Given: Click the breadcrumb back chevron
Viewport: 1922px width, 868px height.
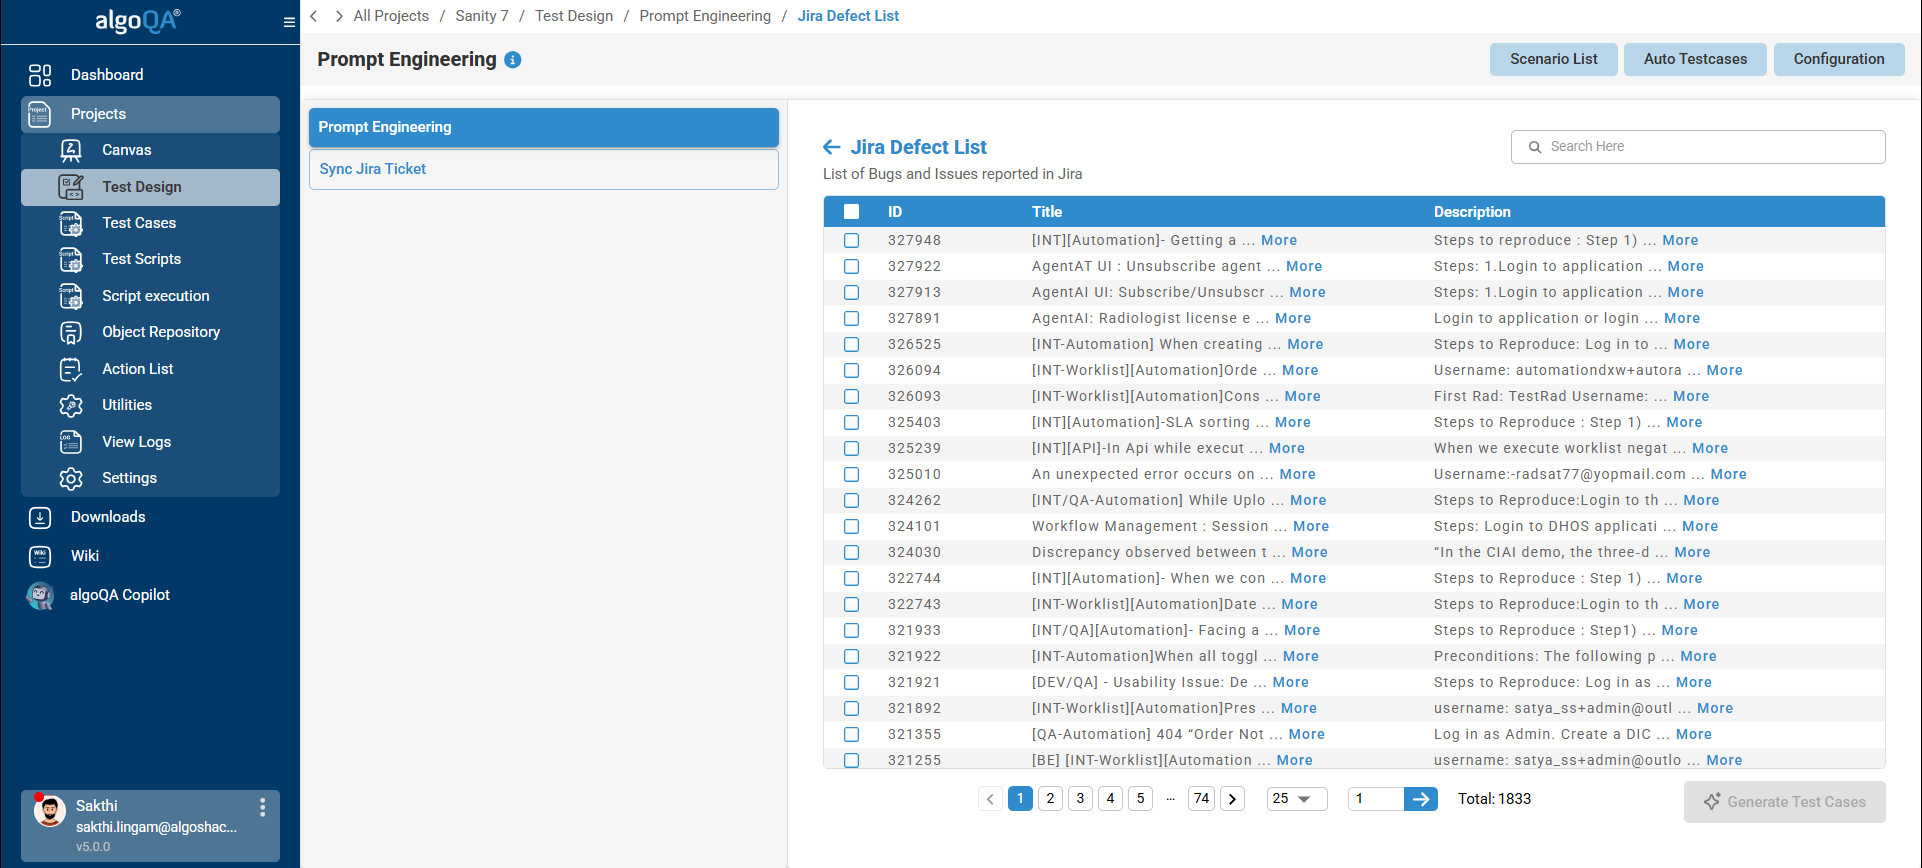Looking at the screenshot, I should click(x=314, y=16).
